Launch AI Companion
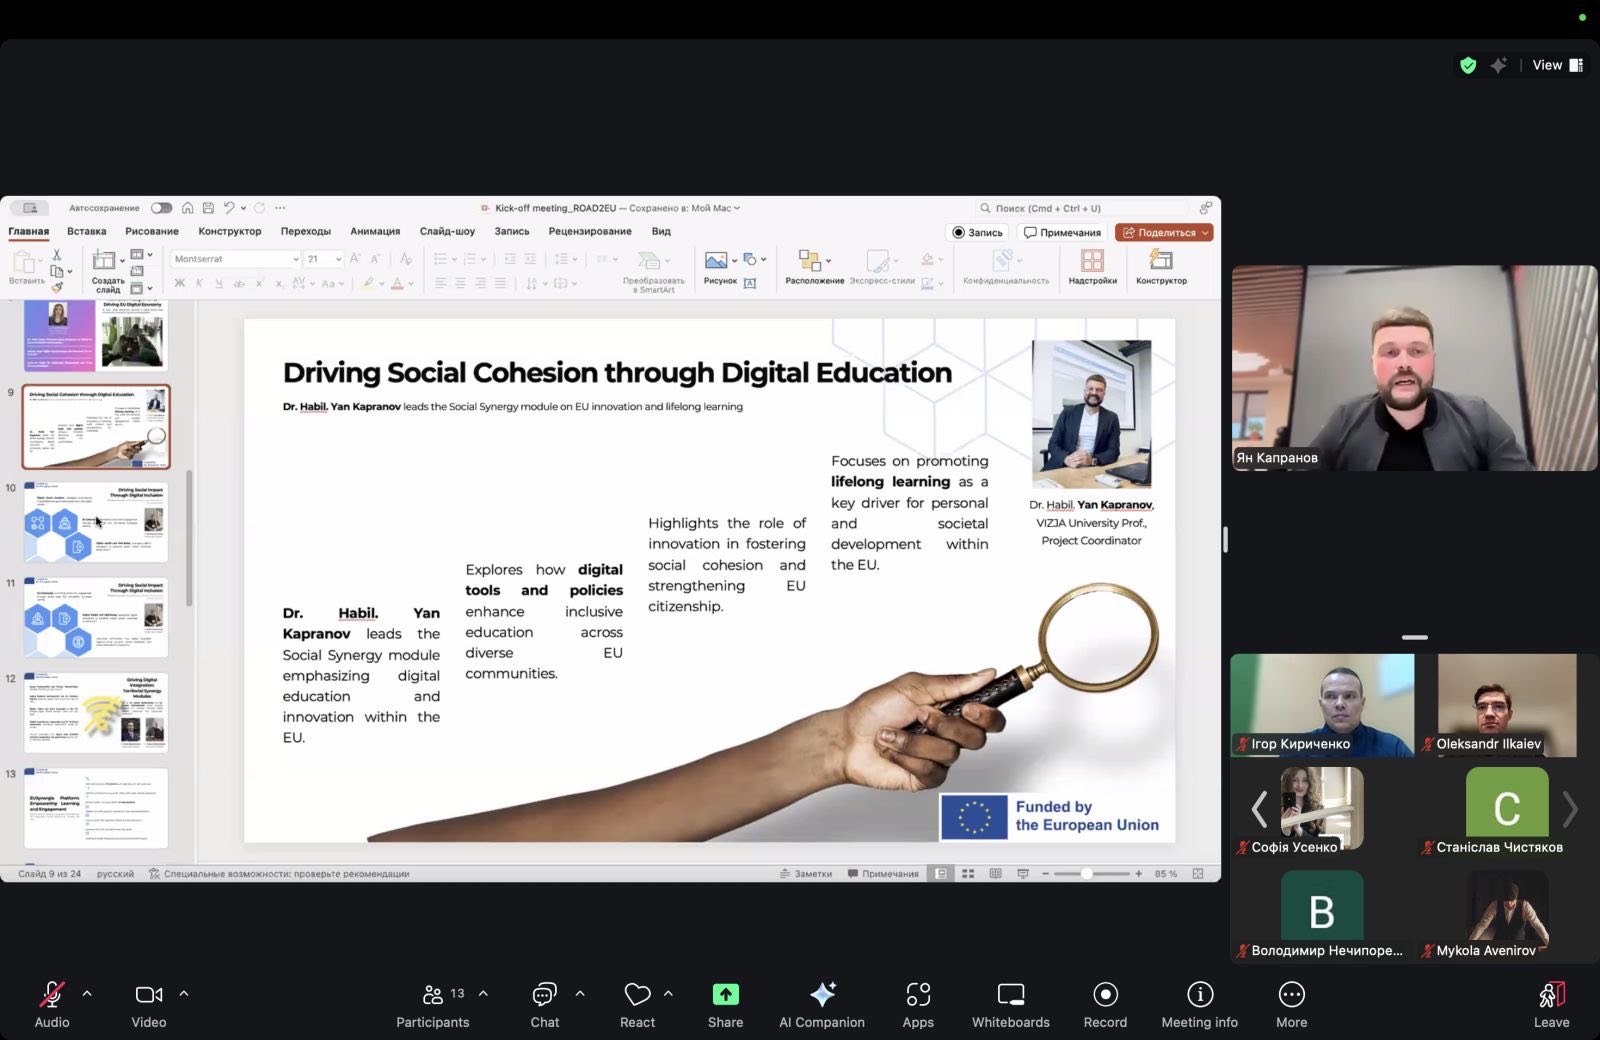The height and width of the screenshot is (1040, 1600). pos(822,995)
